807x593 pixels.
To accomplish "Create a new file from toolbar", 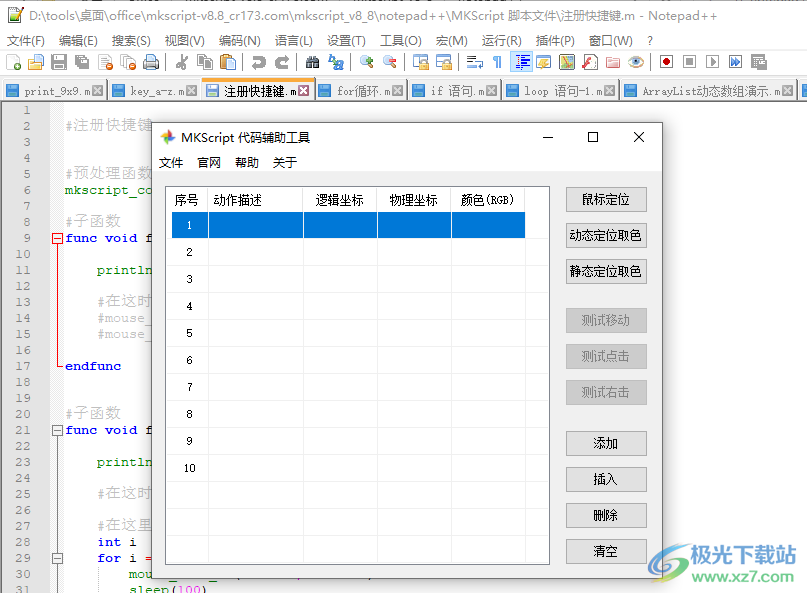I will coord(13,62).
